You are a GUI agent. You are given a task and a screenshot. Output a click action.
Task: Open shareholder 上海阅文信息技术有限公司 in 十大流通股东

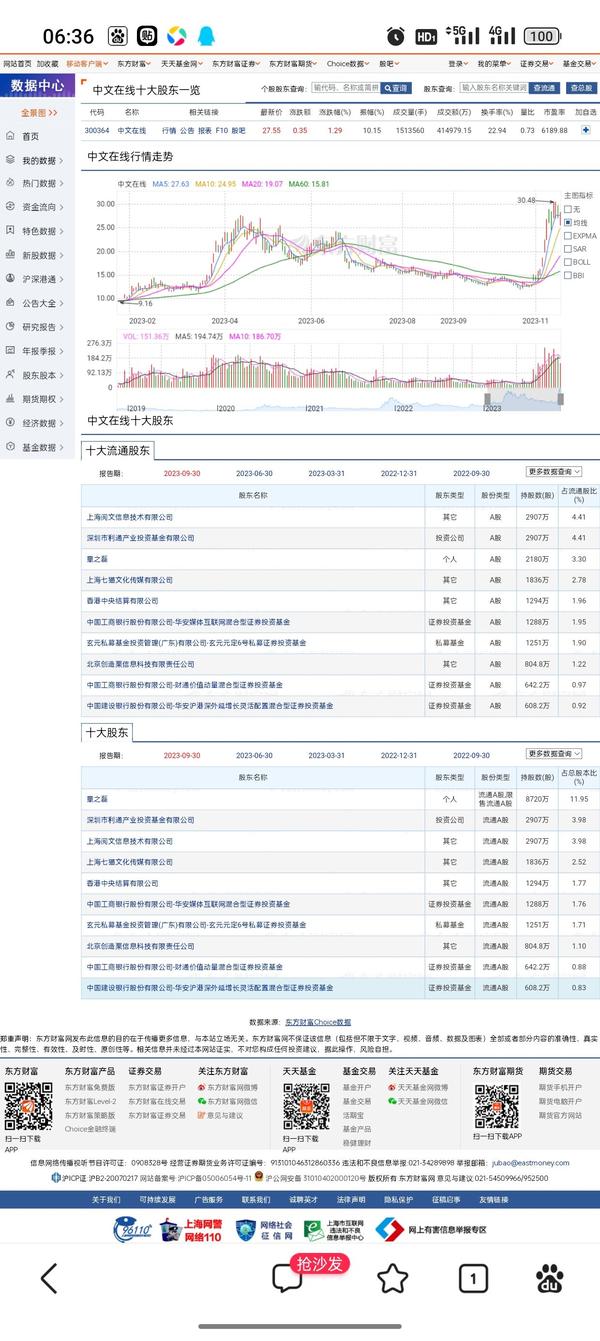(x=130, y=517)
